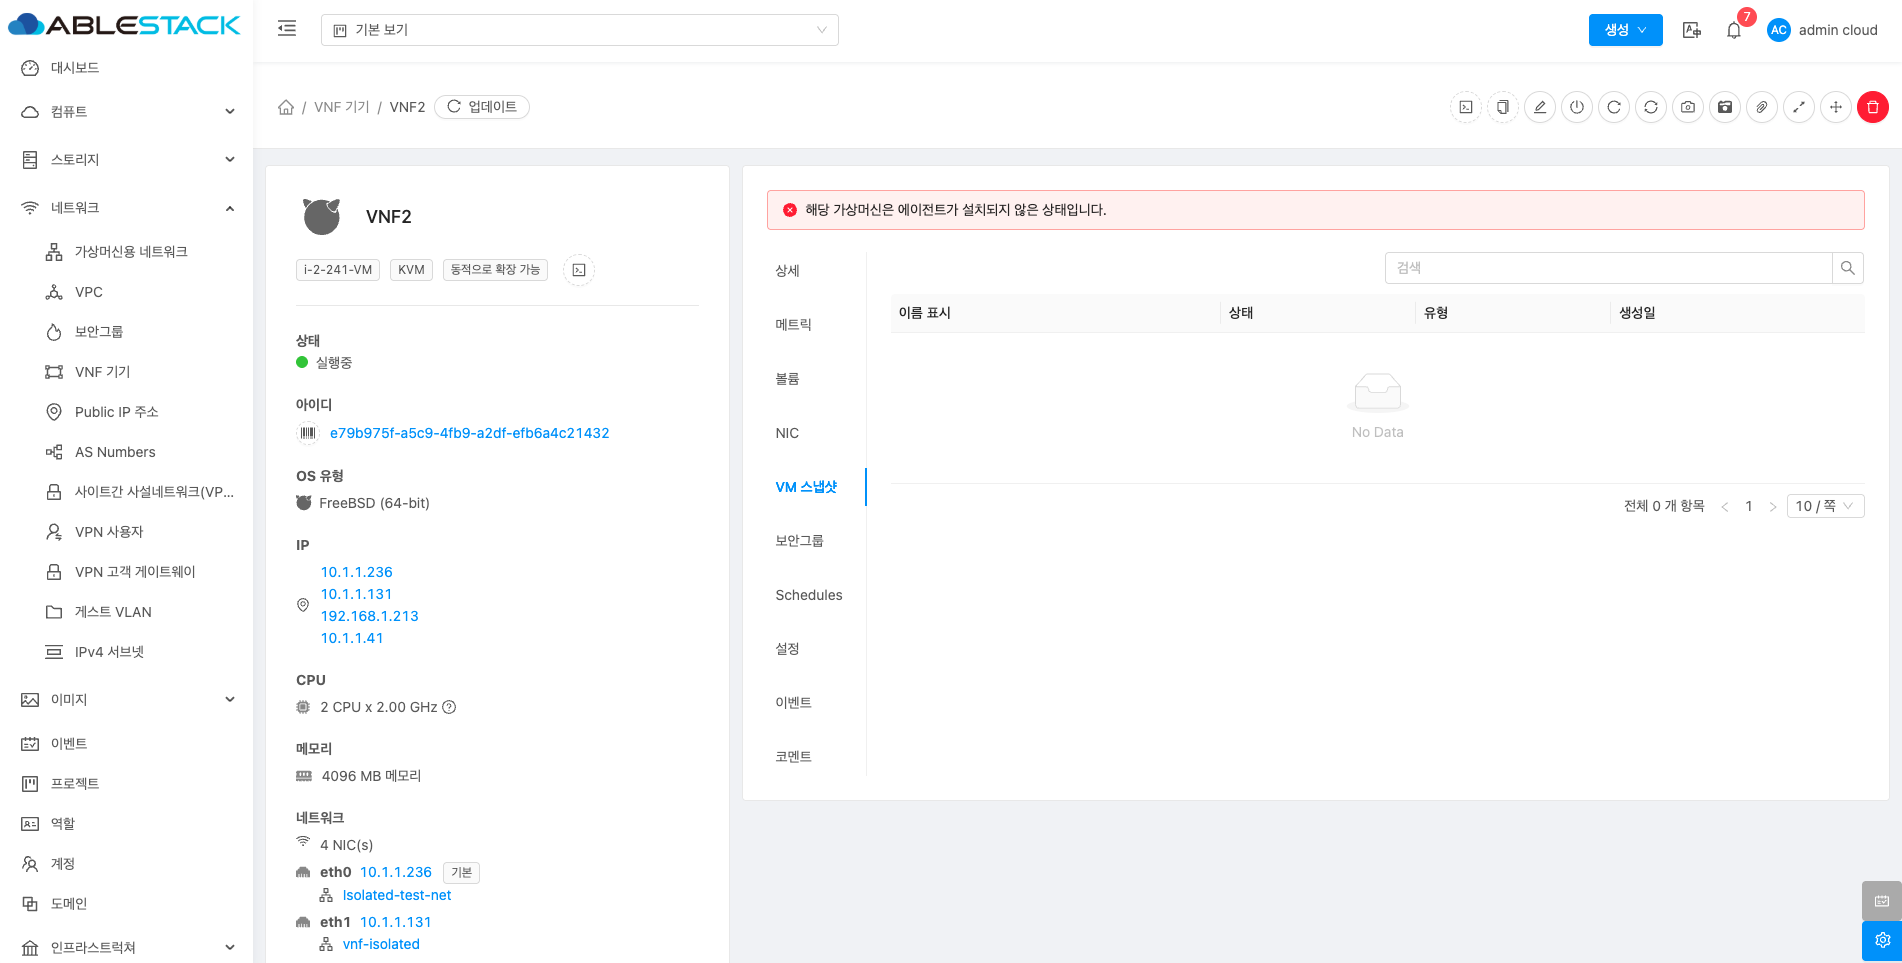Viewport: 1902px width, 963px height.
Task: Collapse the sidebar menu toggle
Action: click(287, 29)
